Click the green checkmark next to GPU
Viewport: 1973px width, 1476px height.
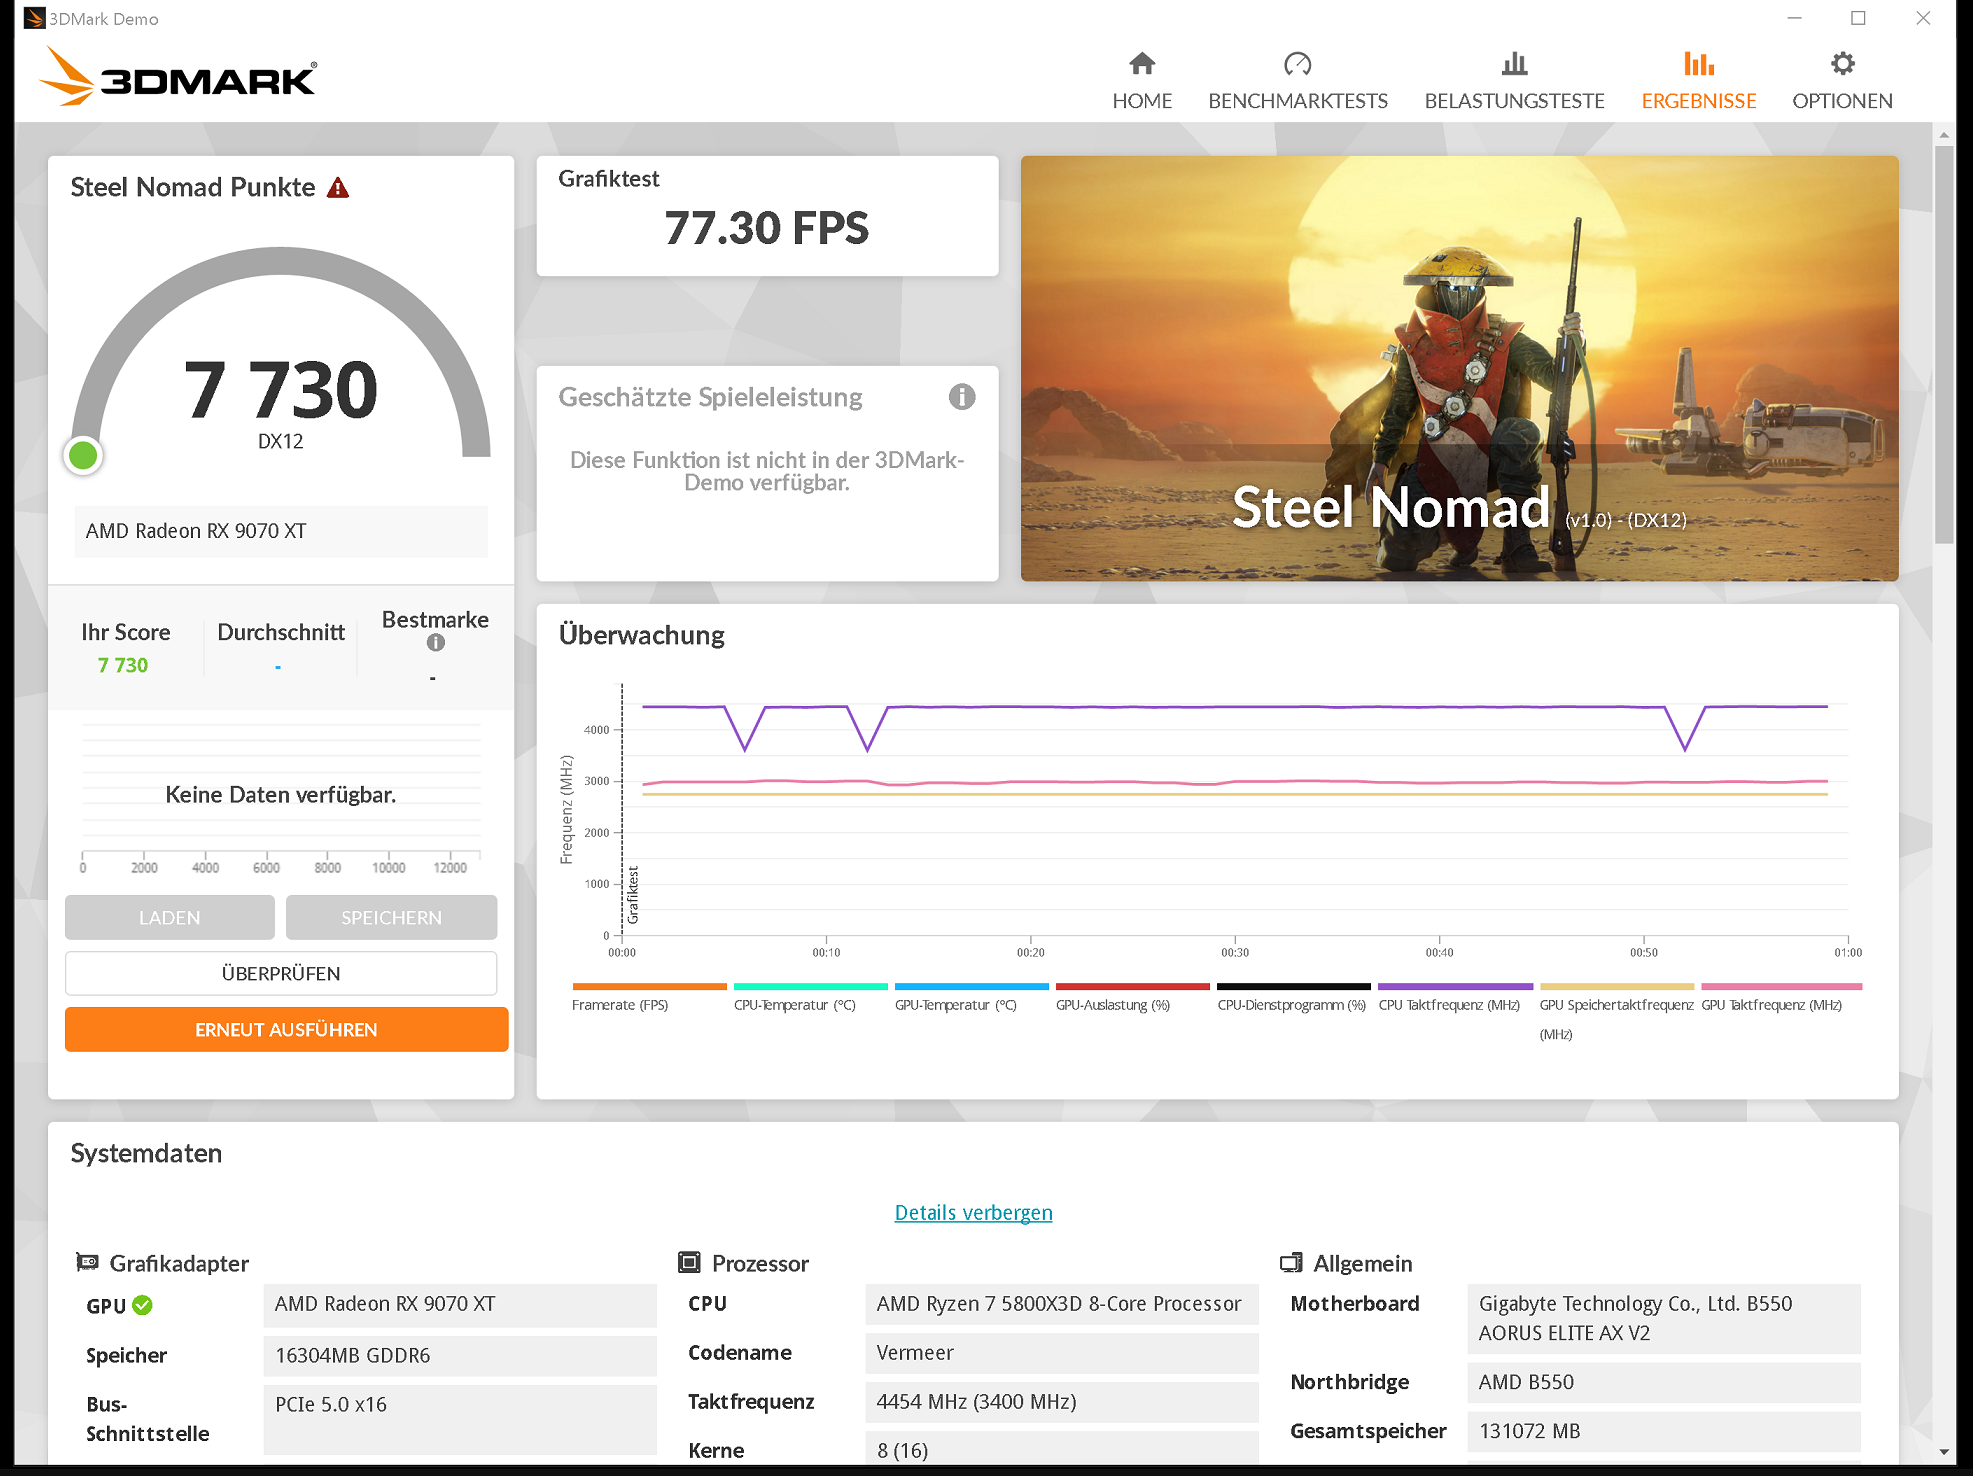point(143,1305)
